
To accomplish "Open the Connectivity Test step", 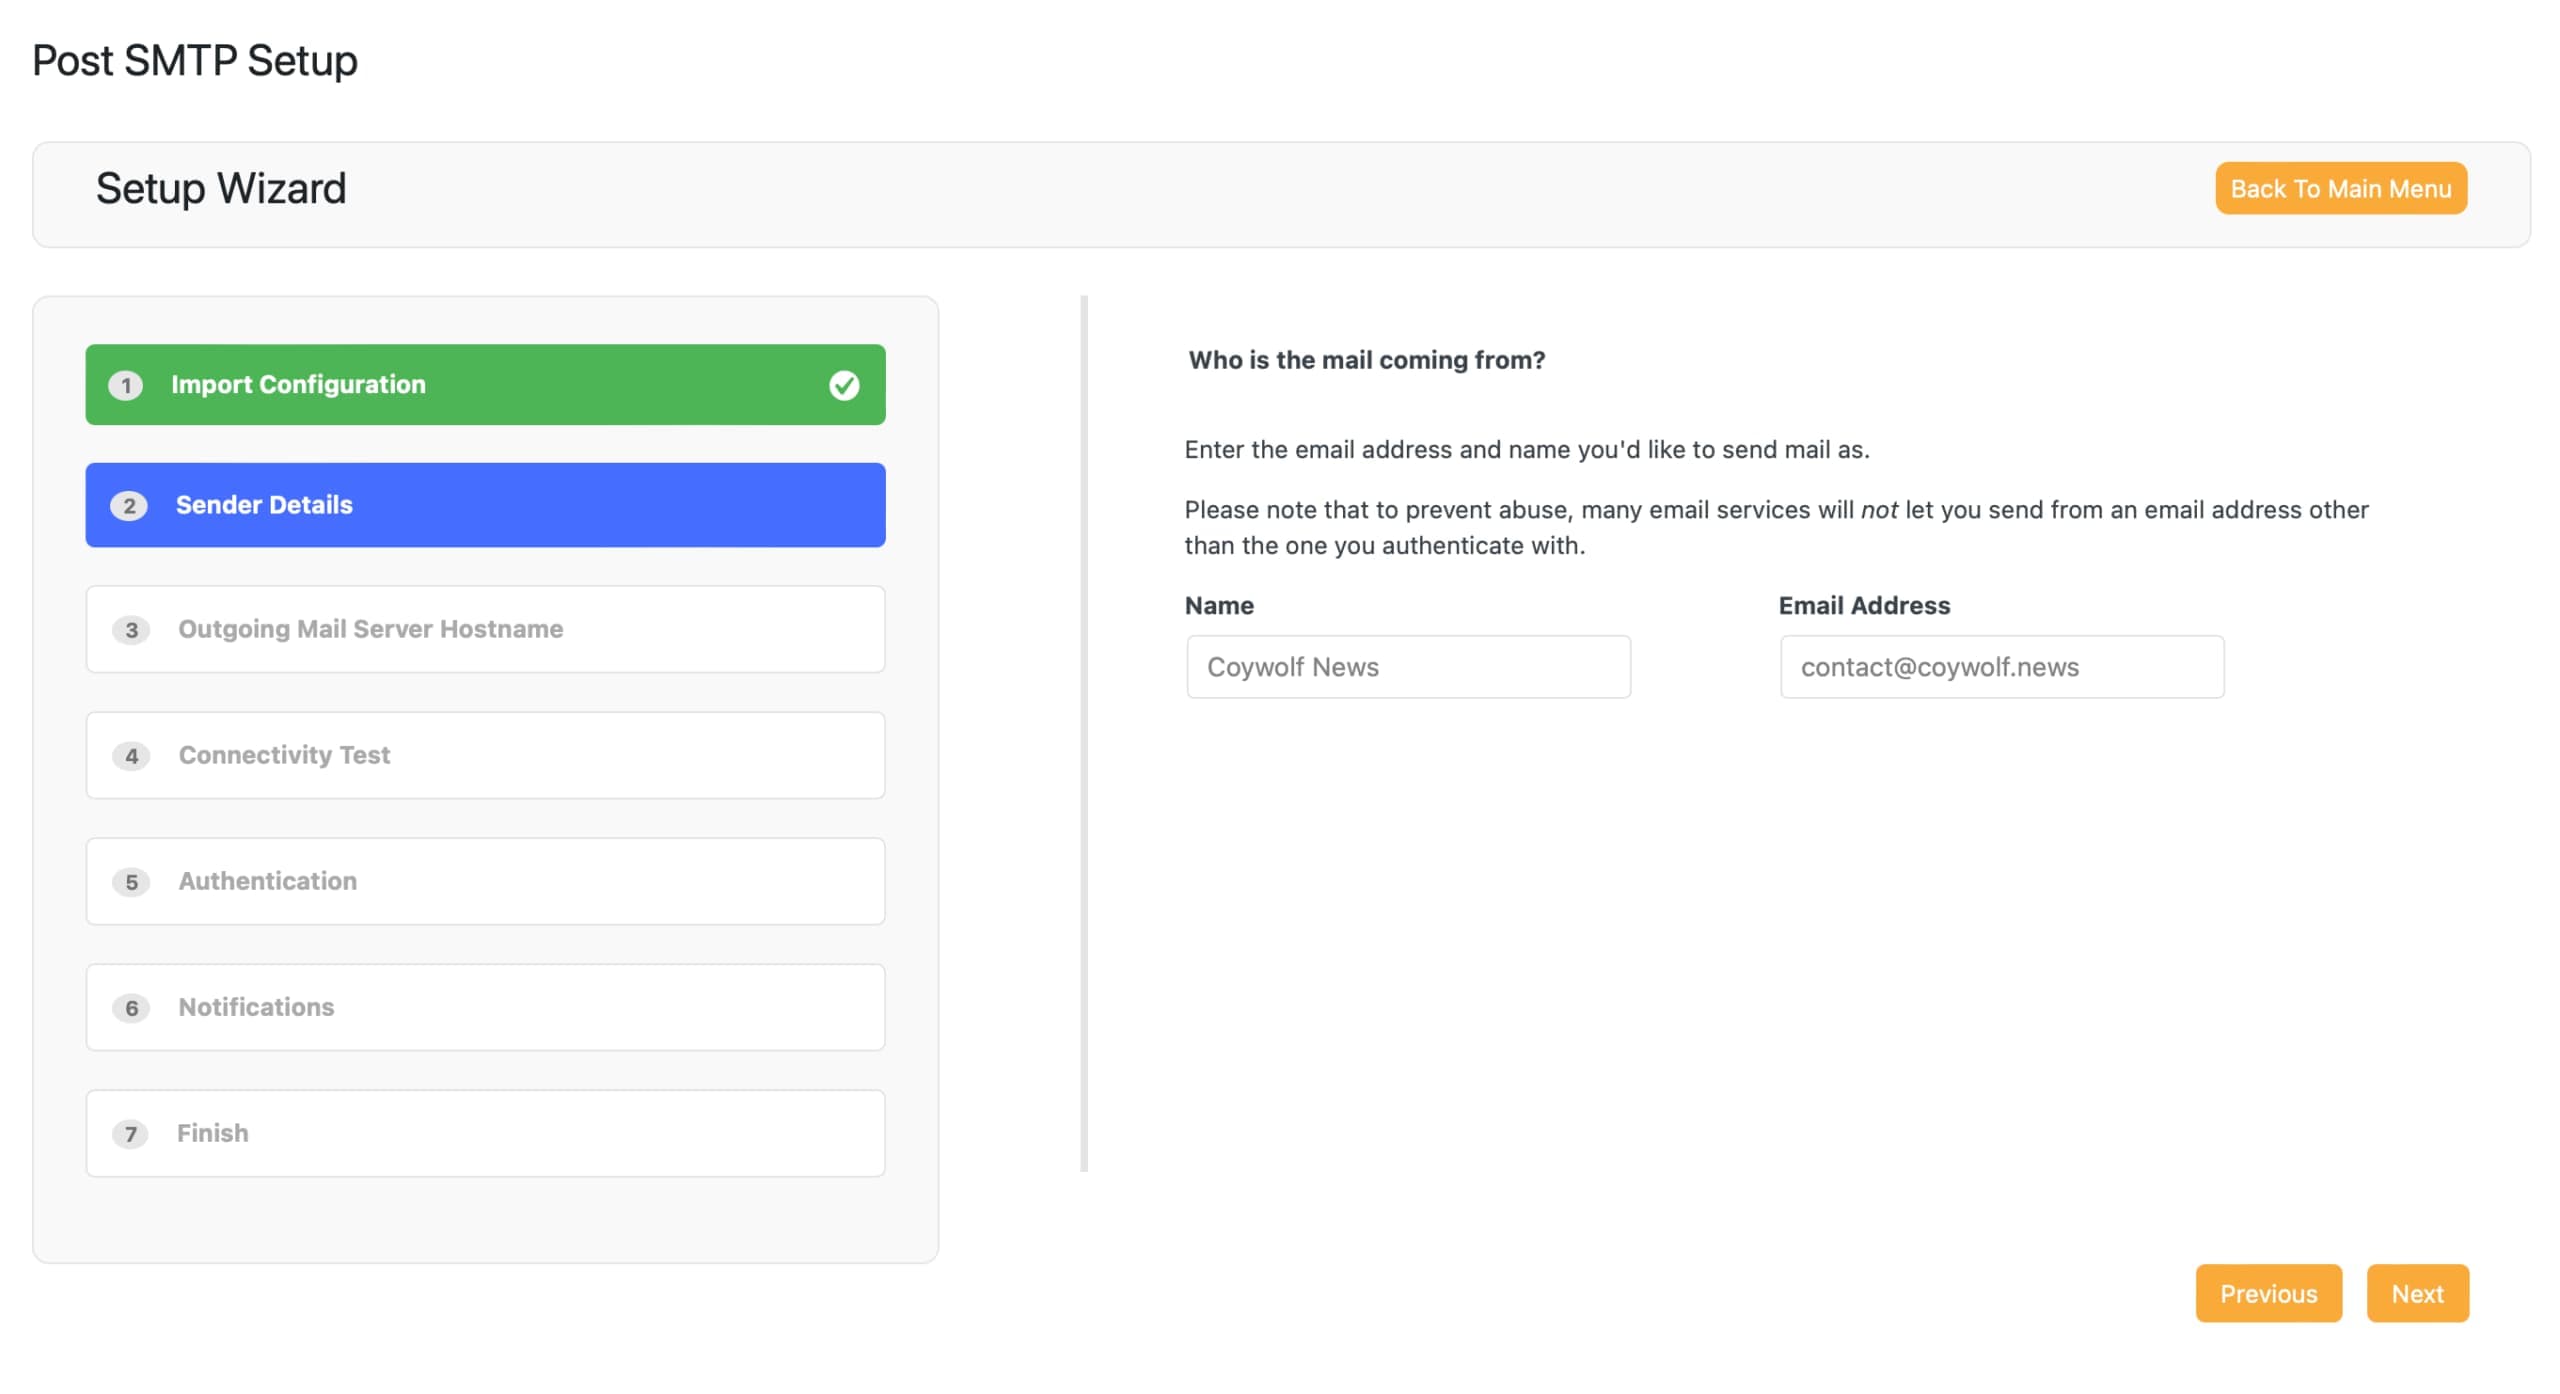I will [485, 755].
